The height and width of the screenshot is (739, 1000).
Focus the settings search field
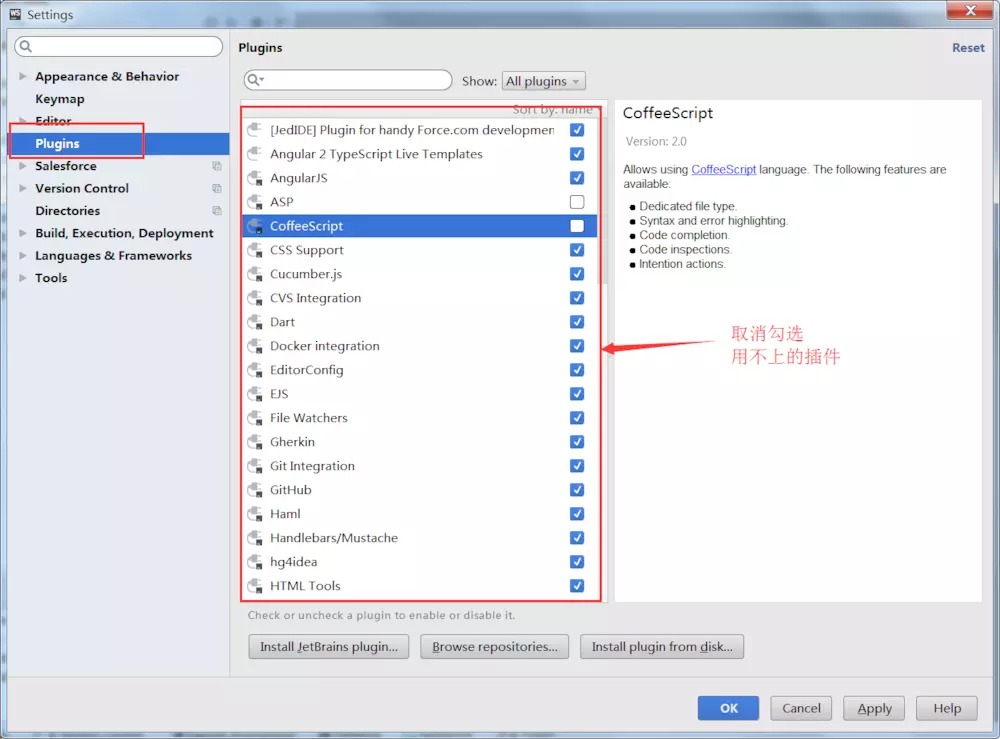click(119, 46)
